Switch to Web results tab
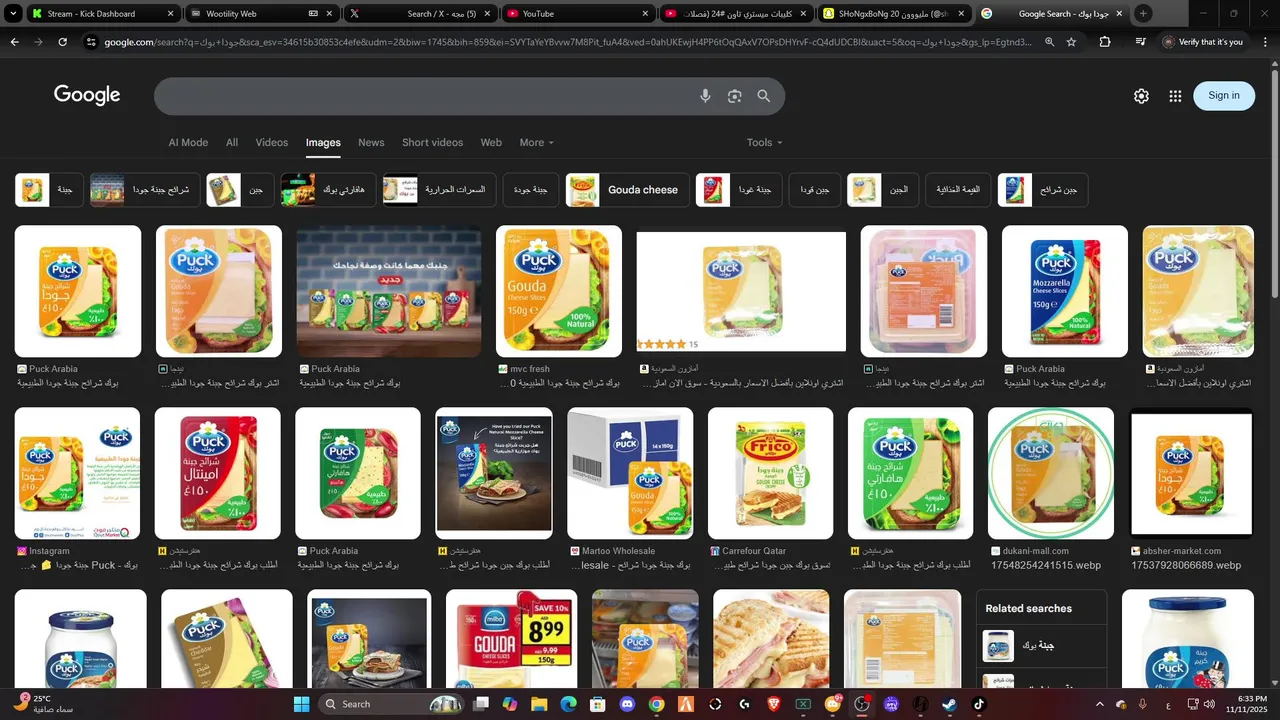The width and height of the screenshot is (1280, 720). (x=491, y=142)
